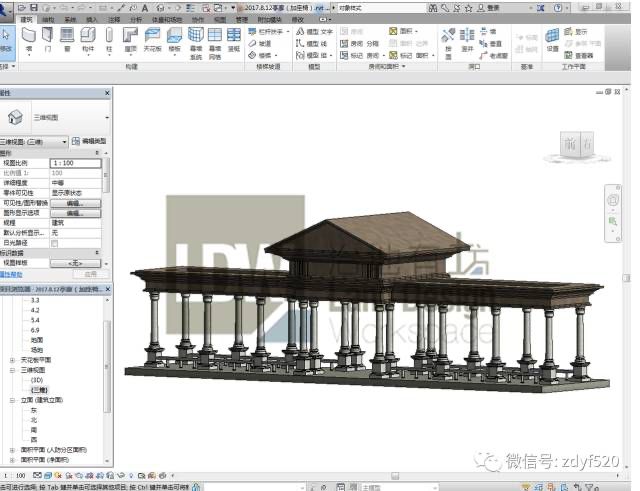Click the Model Line (模型线) tool

(311, 43)
